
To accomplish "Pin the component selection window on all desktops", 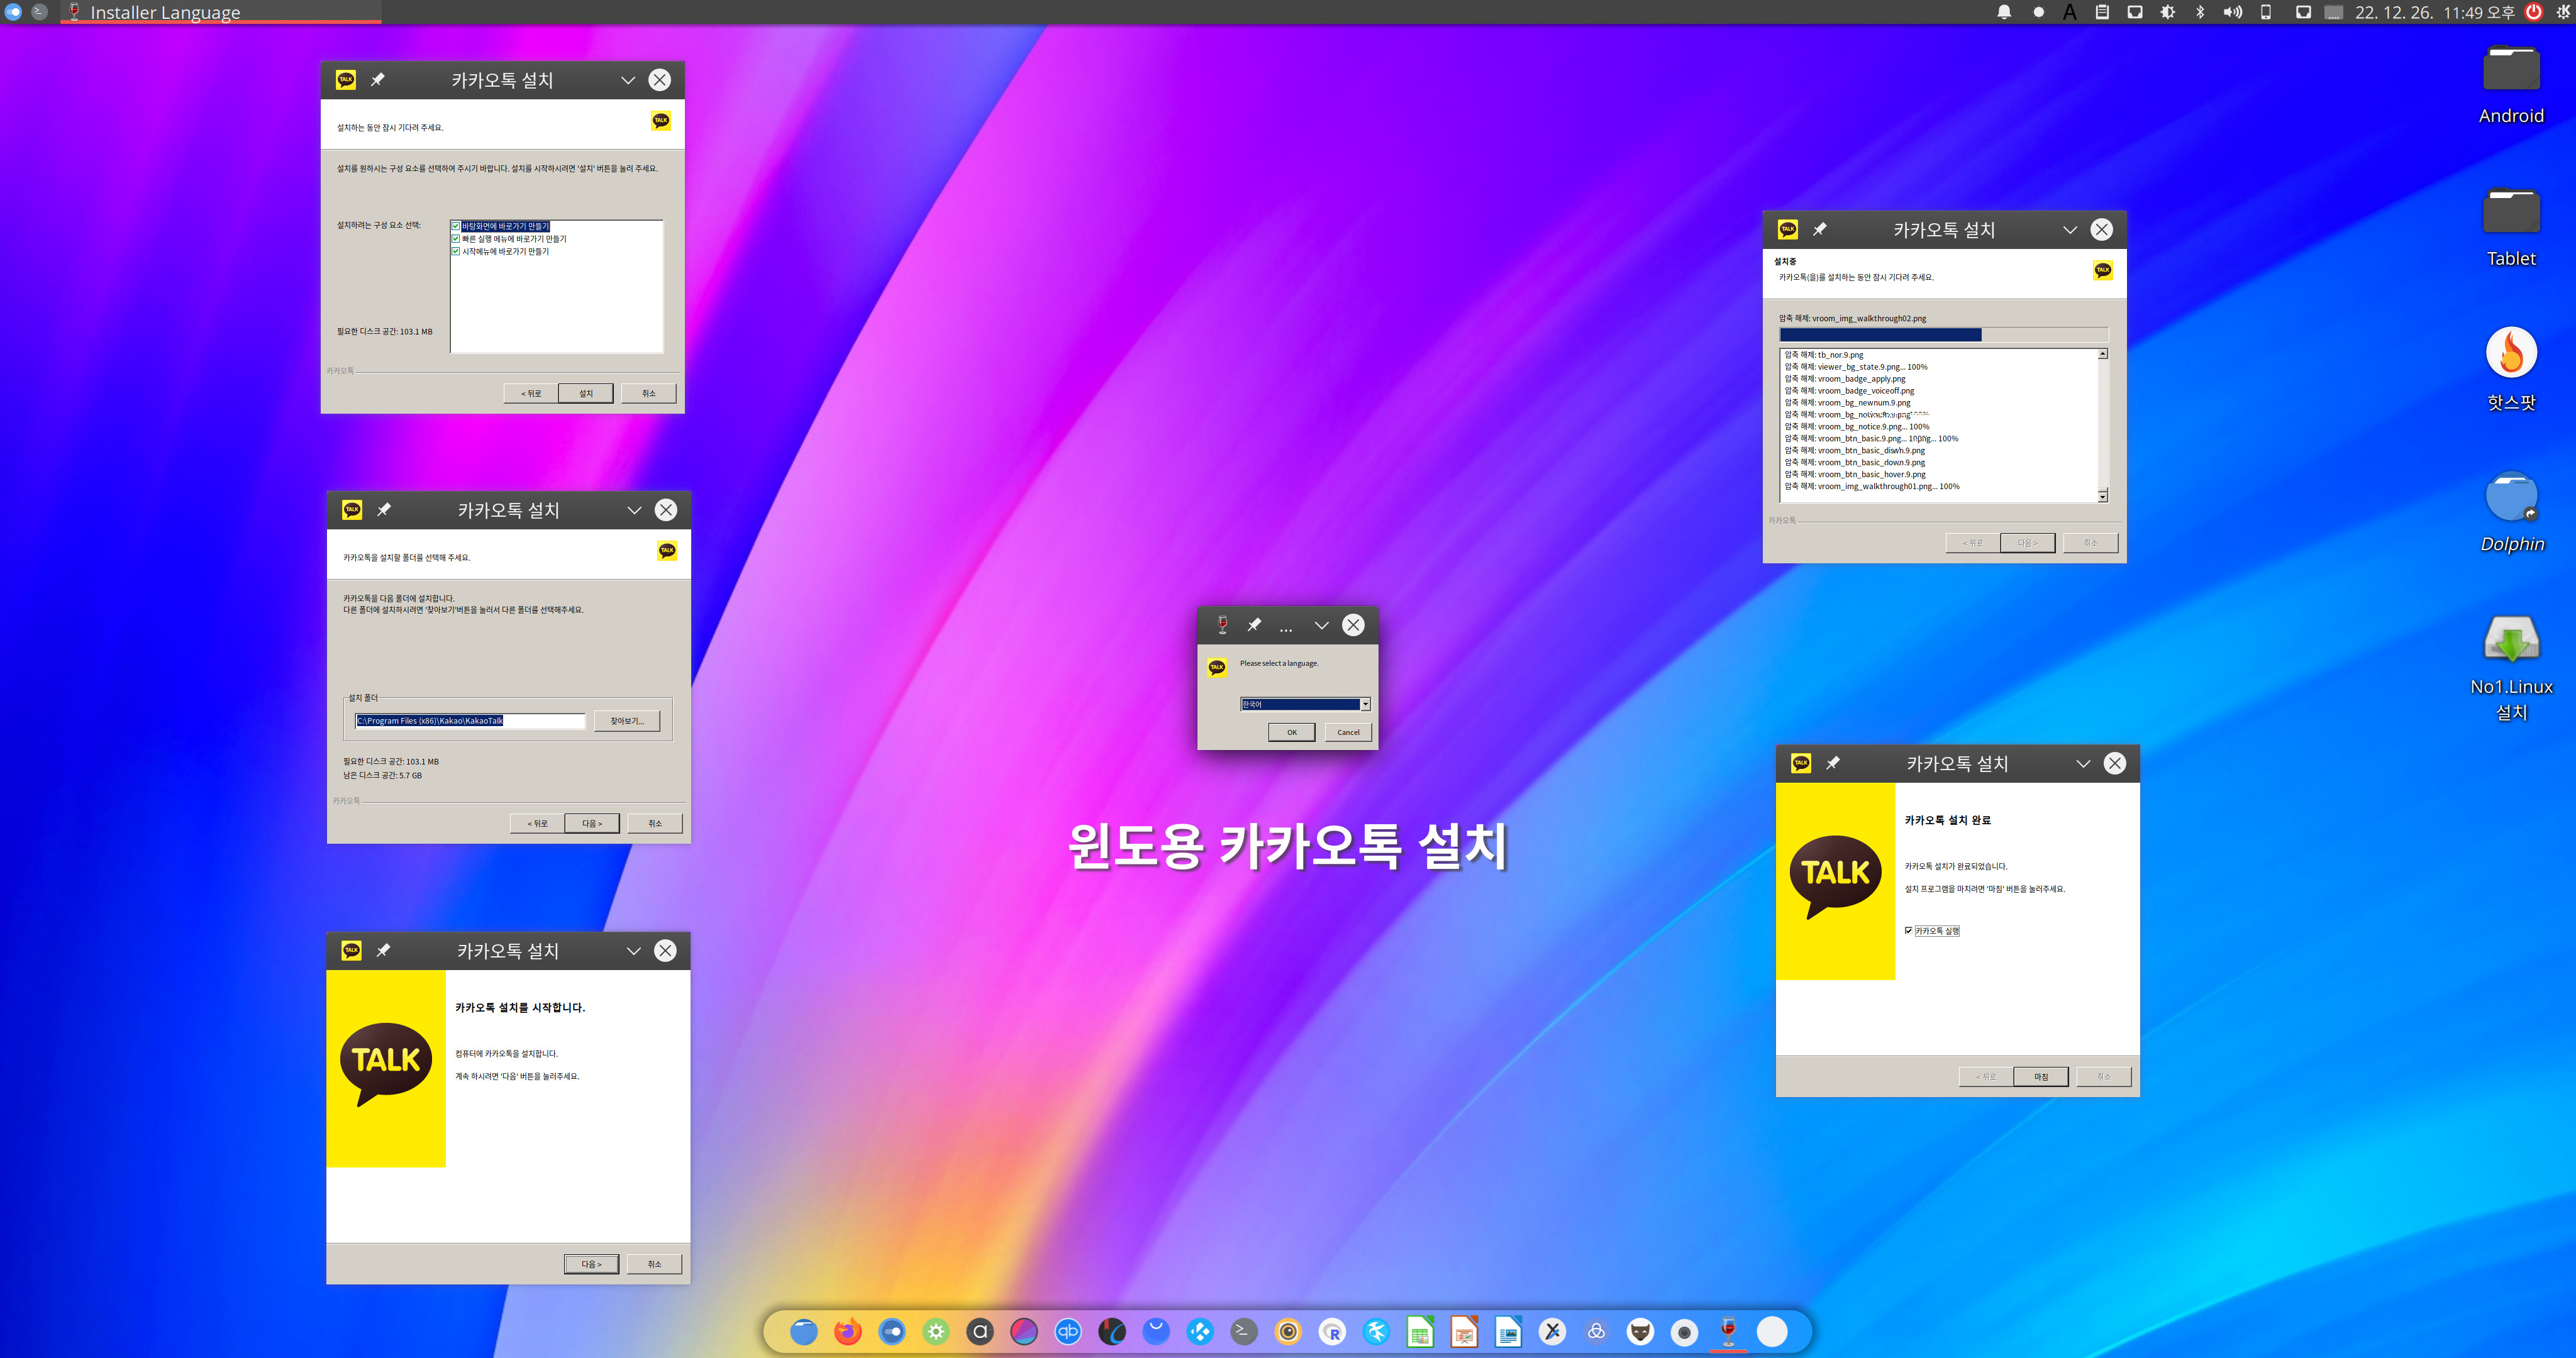I will click(x=378, y=80).
